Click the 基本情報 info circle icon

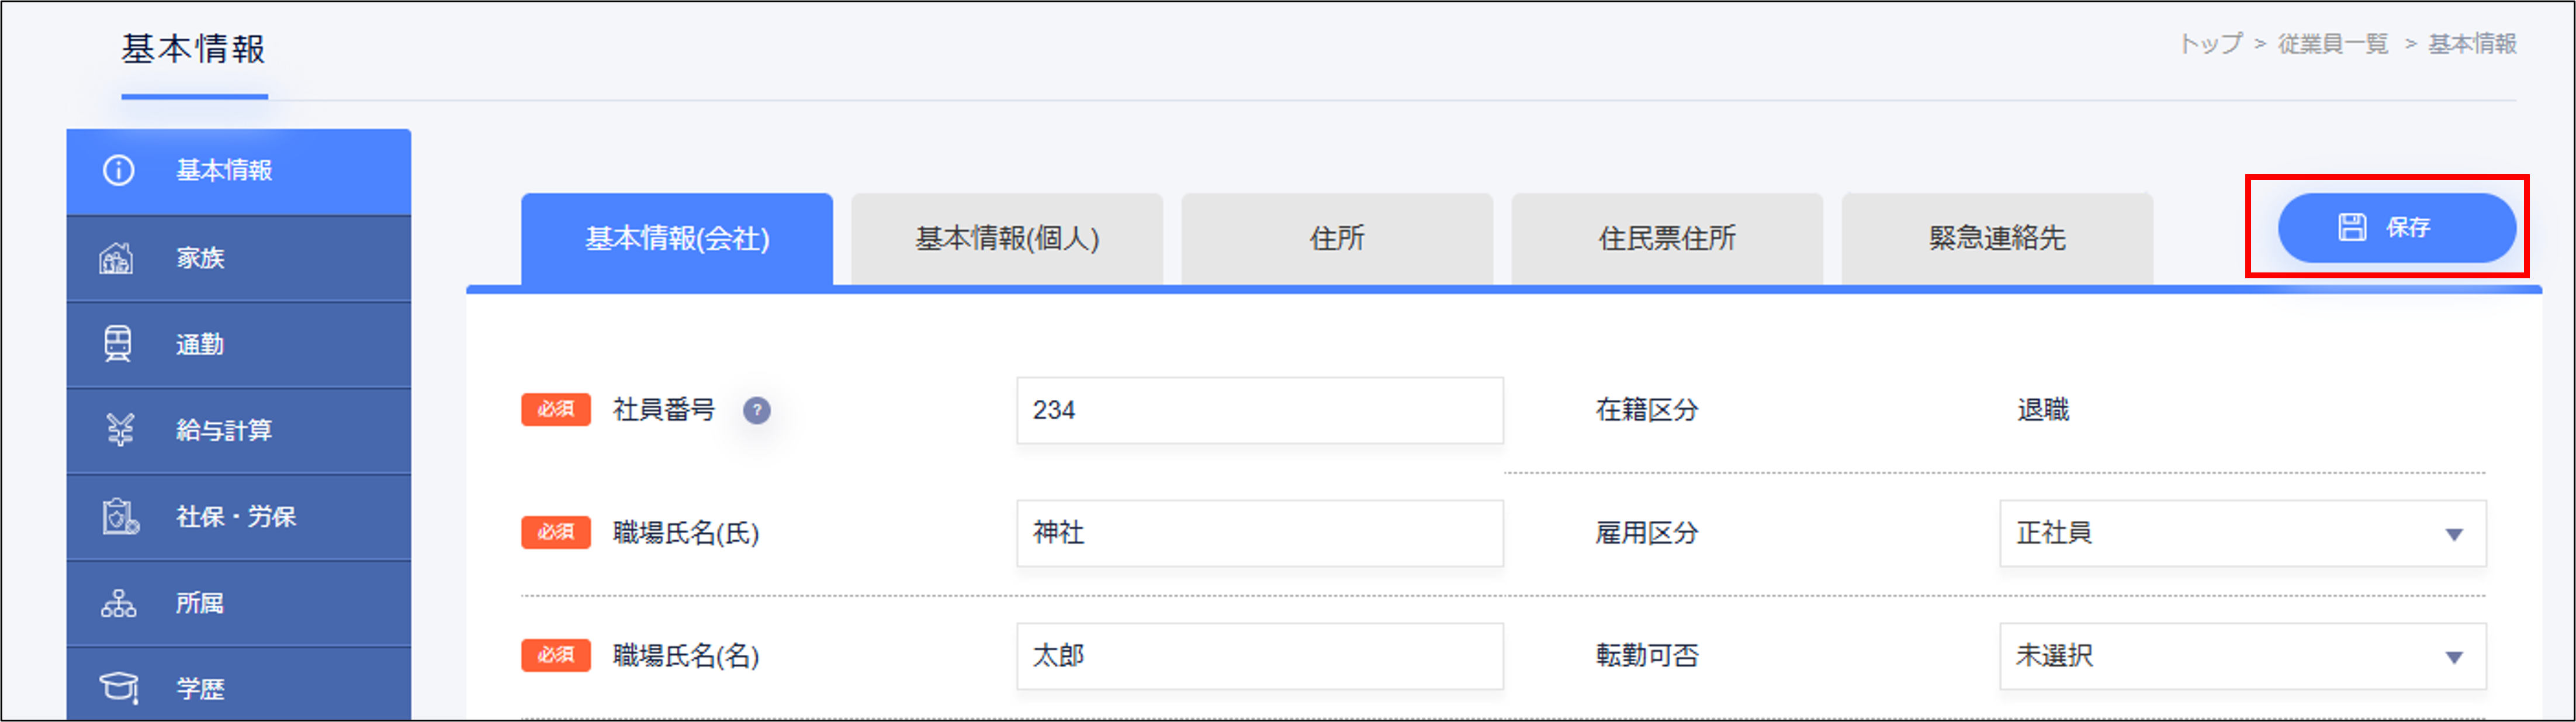click(118, 171)
